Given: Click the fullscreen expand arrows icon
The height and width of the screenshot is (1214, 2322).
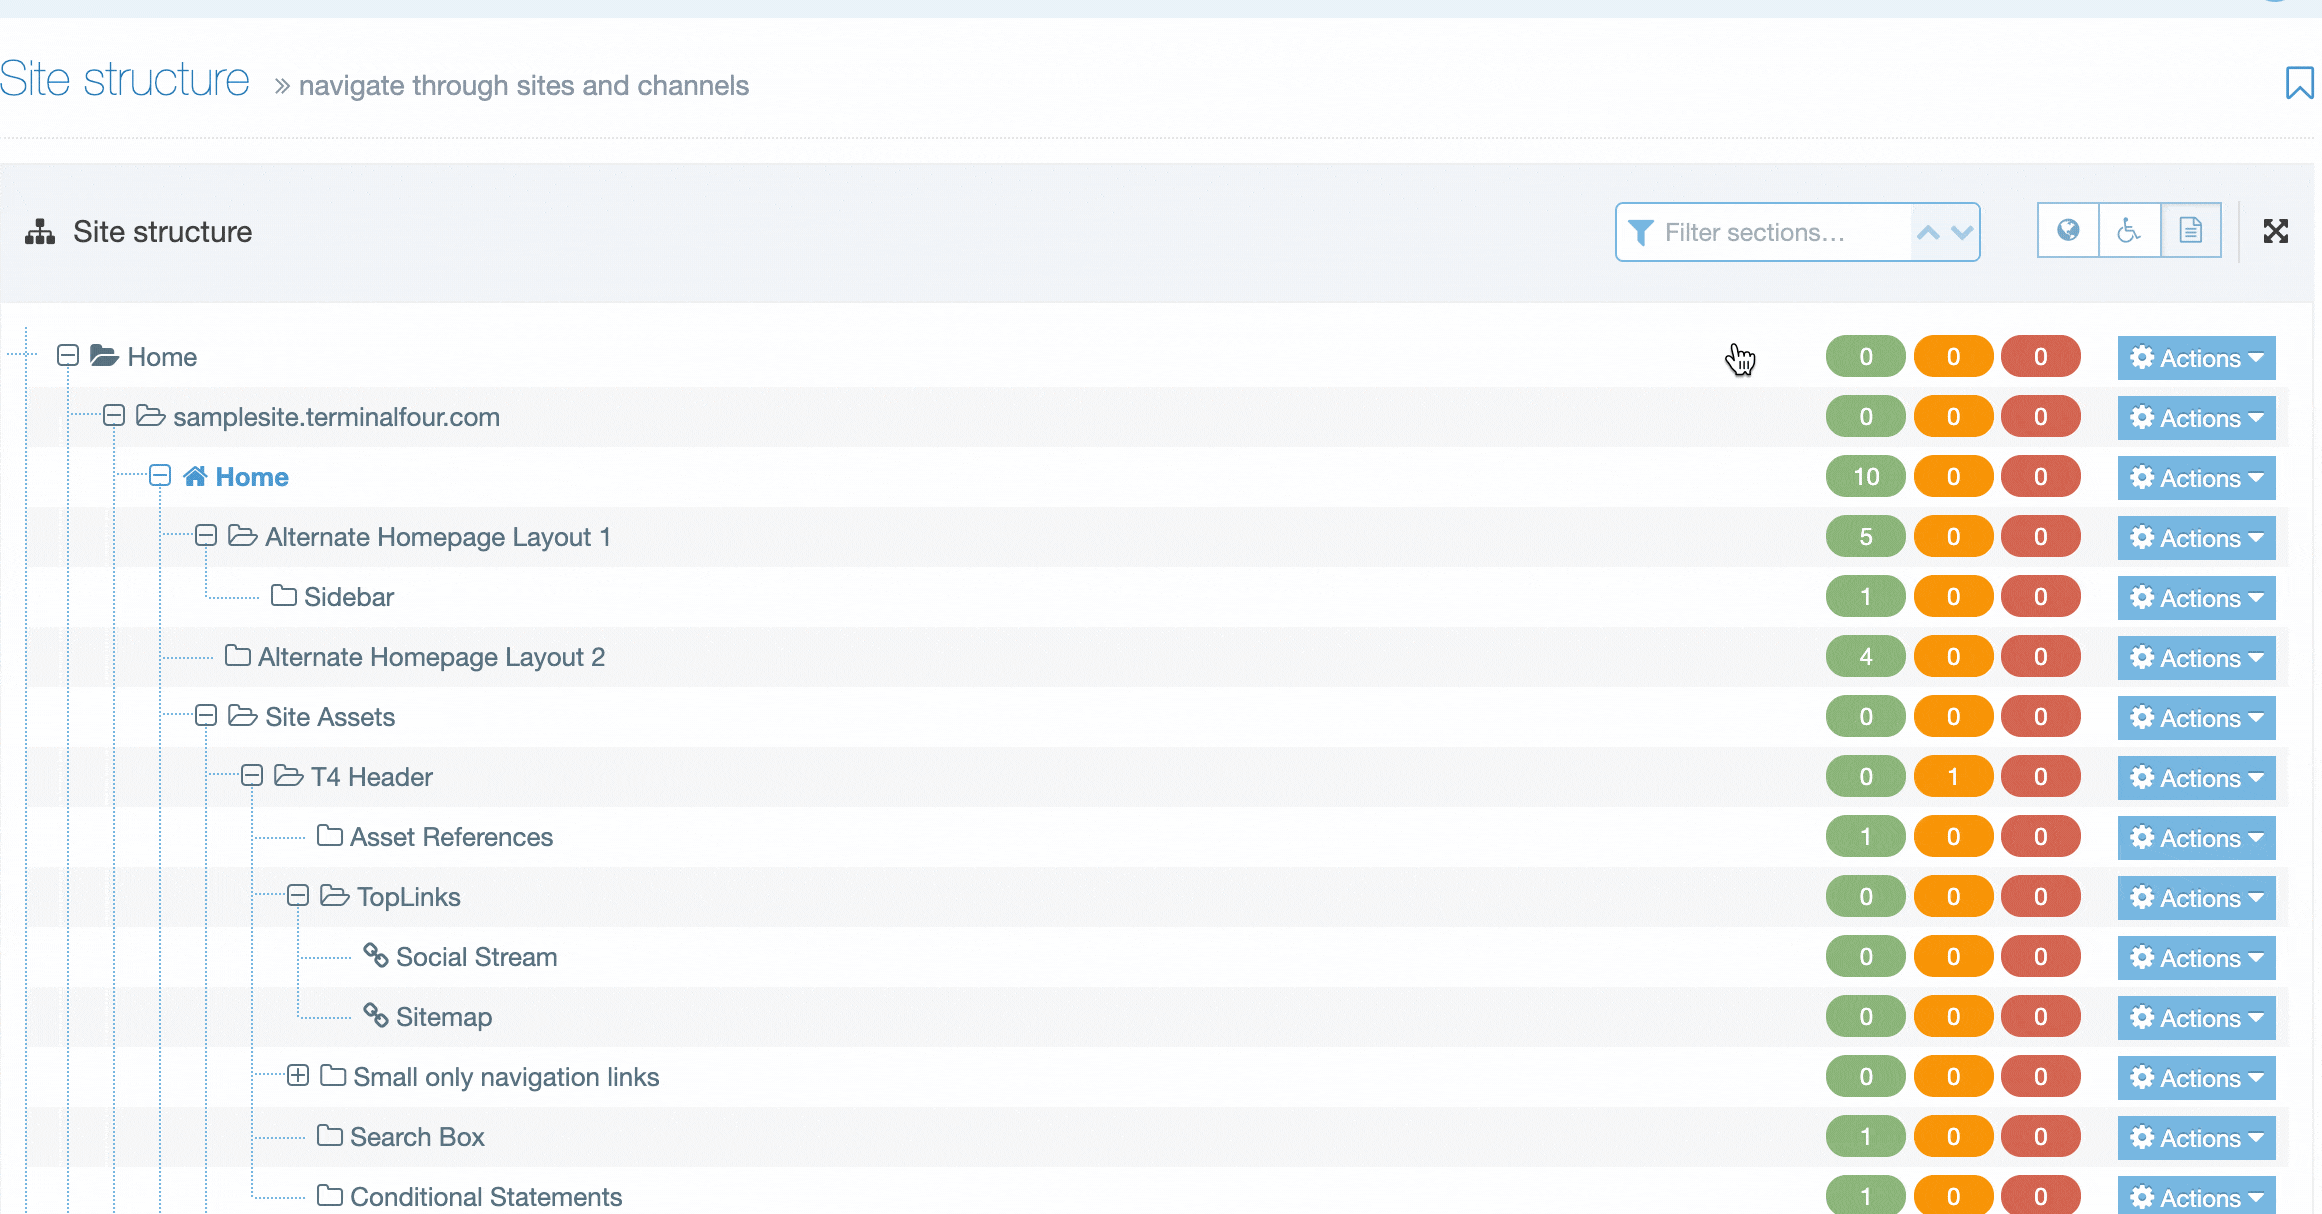Looking at the screenshot, I should coord(2275,231).
